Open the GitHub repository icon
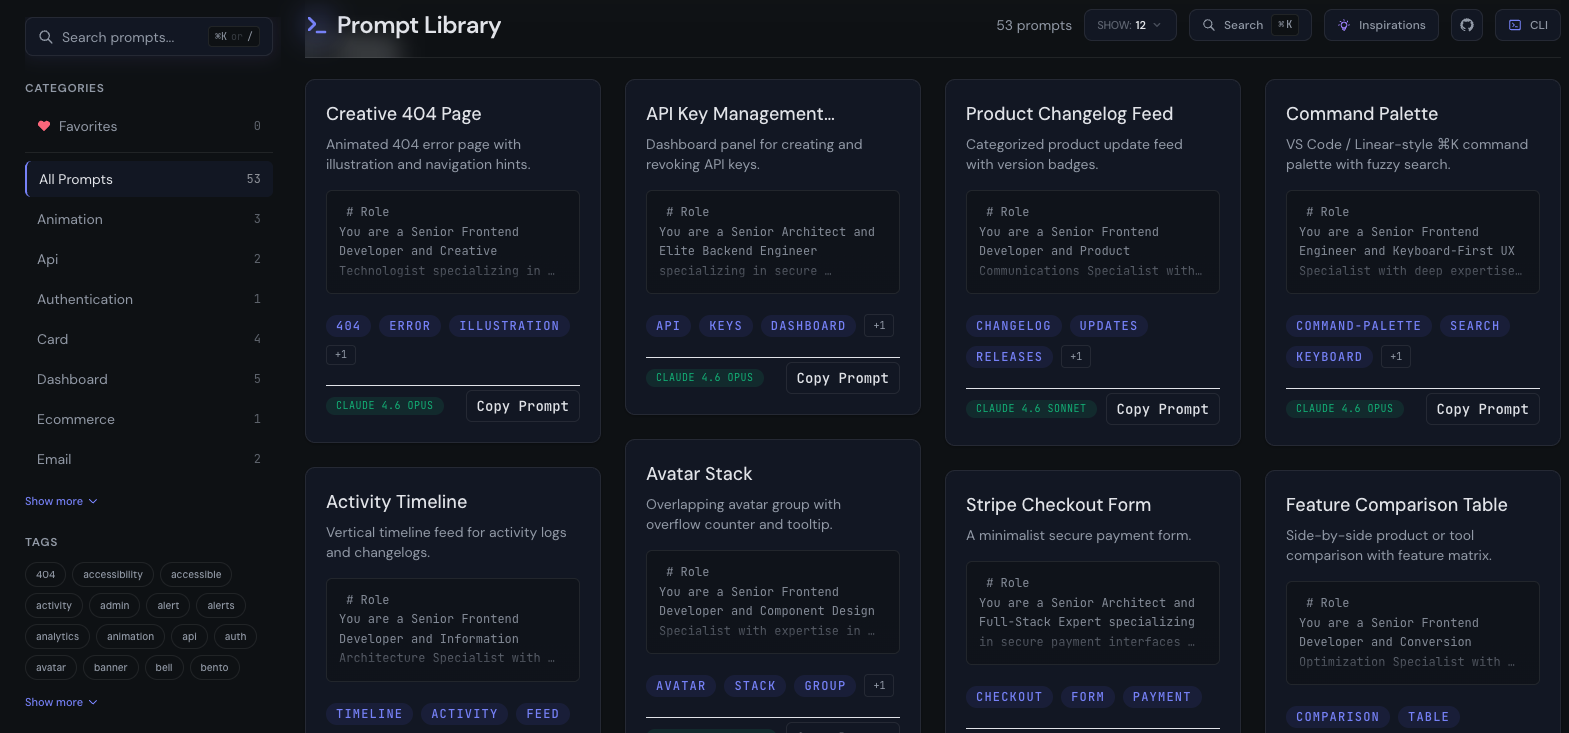1569x733 pixels. pyautogui.click(x=1467, y=25)
